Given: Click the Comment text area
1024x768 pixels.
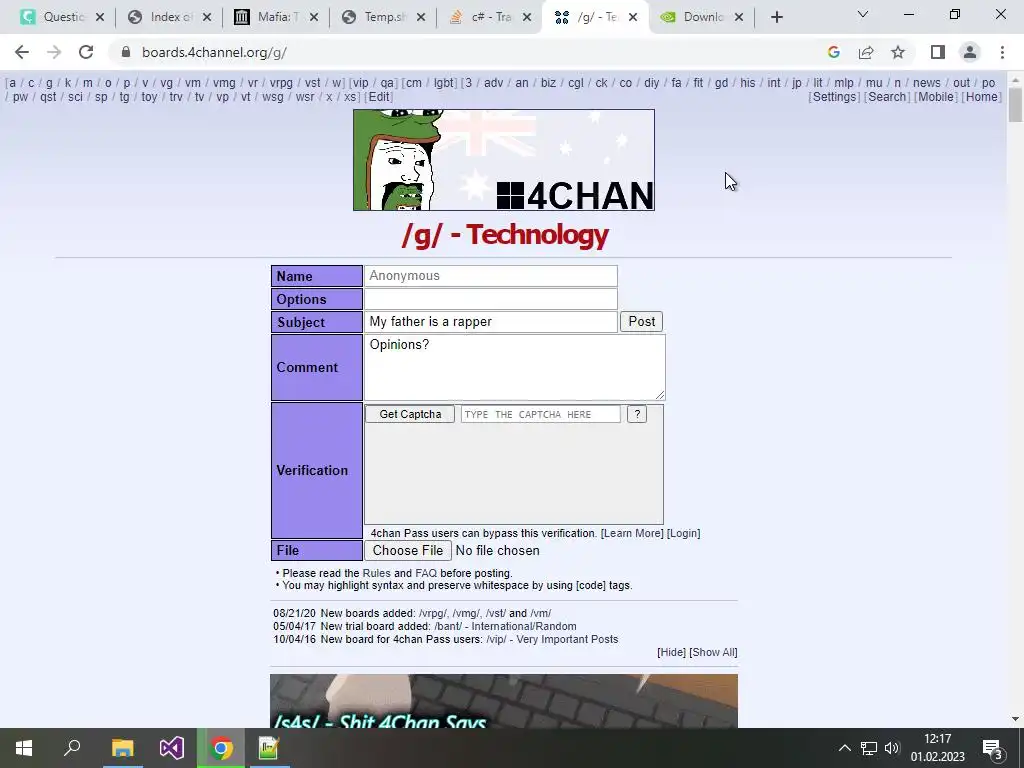Looking at the screenshot, I should tap(515, 367).
